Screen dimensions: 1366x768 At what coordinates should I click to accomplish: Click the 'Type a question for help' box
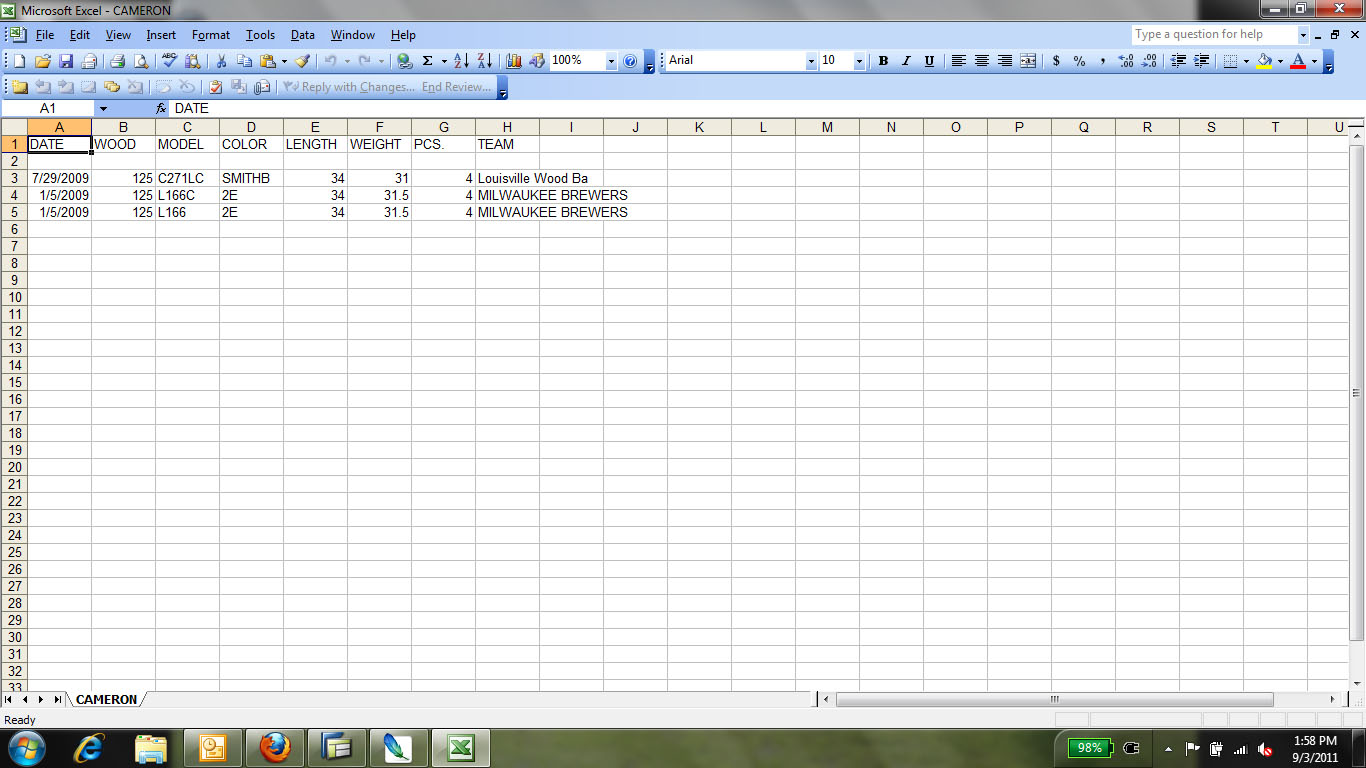point(1214,34)
